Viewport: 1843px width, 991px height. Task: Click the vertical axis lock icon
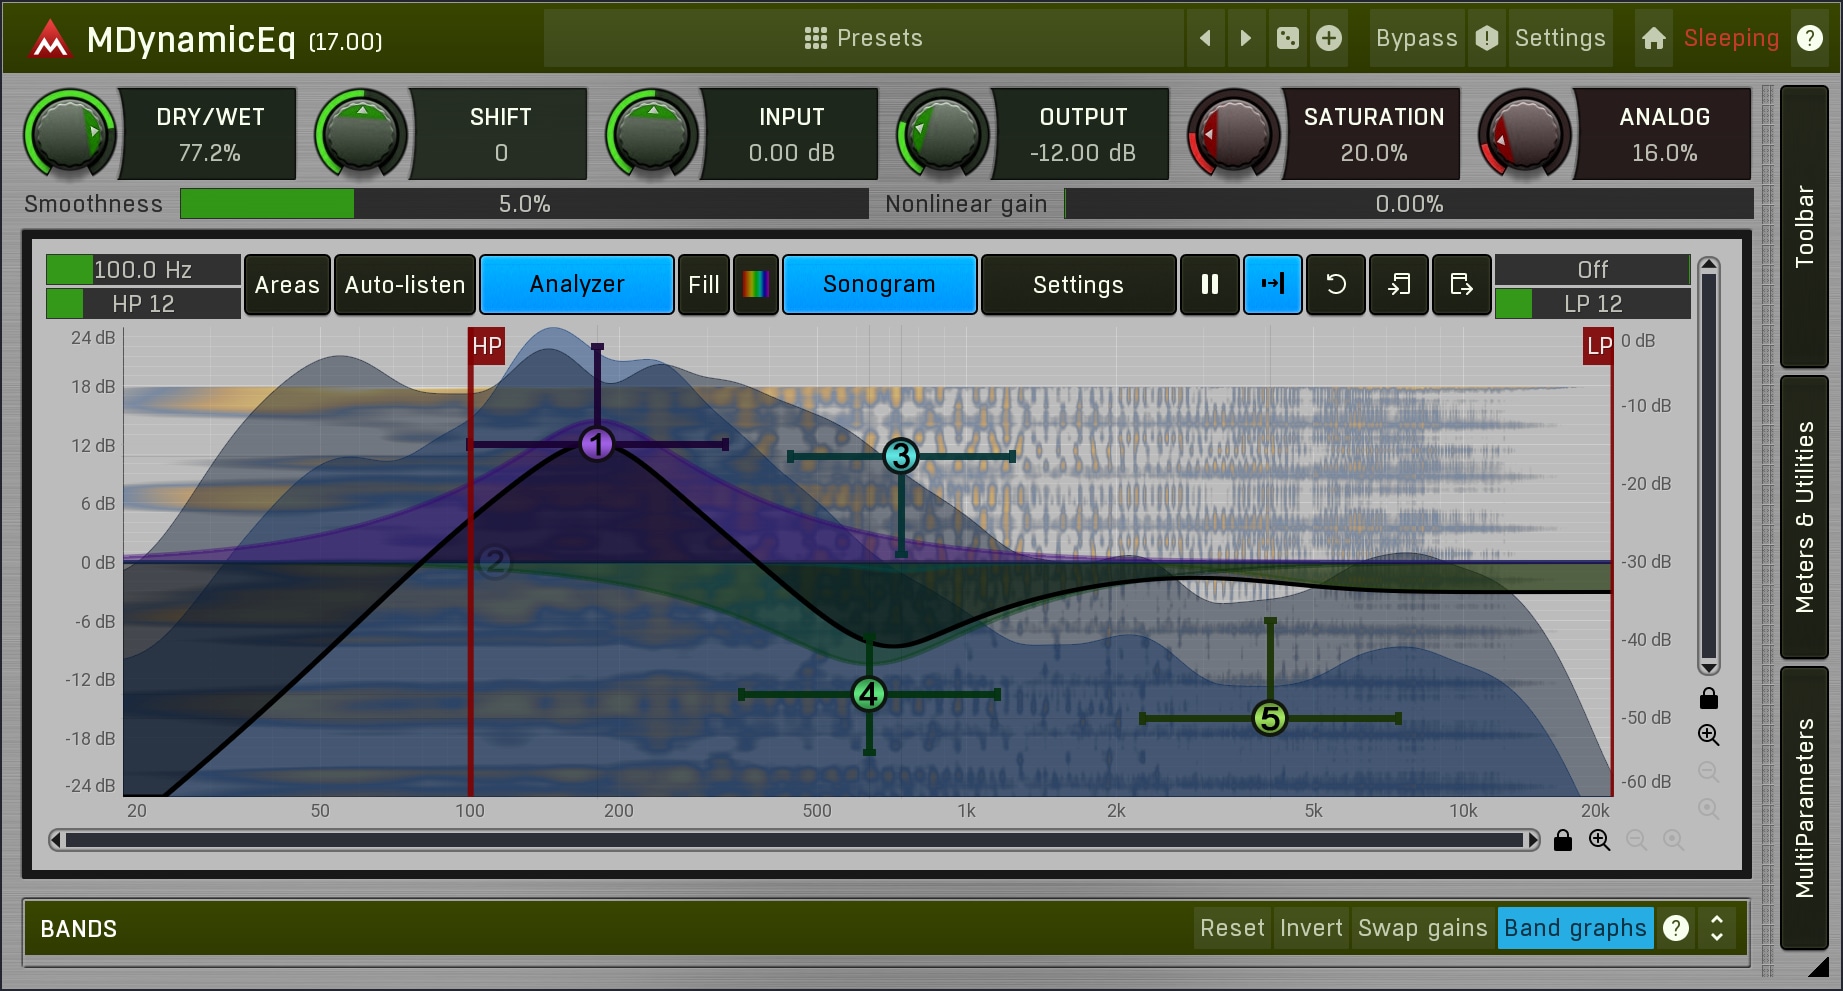(1709, 698)
